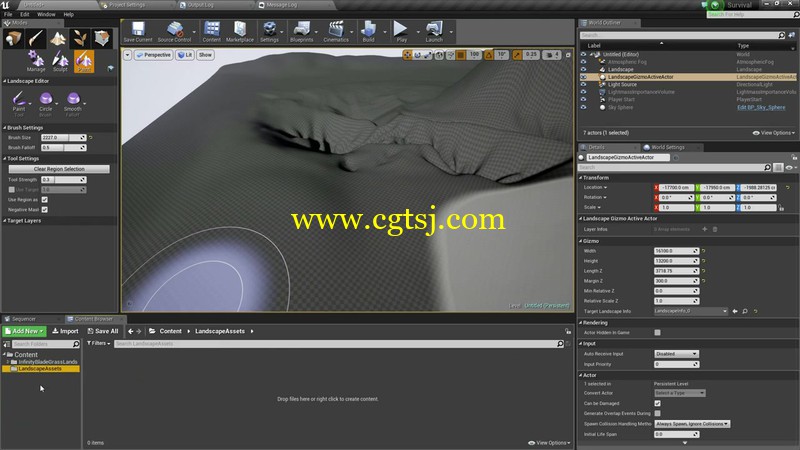The width and height of the screenshot is (800, 450).
Task: Click Save Current toolbar icon
Action: click(138, 32)
